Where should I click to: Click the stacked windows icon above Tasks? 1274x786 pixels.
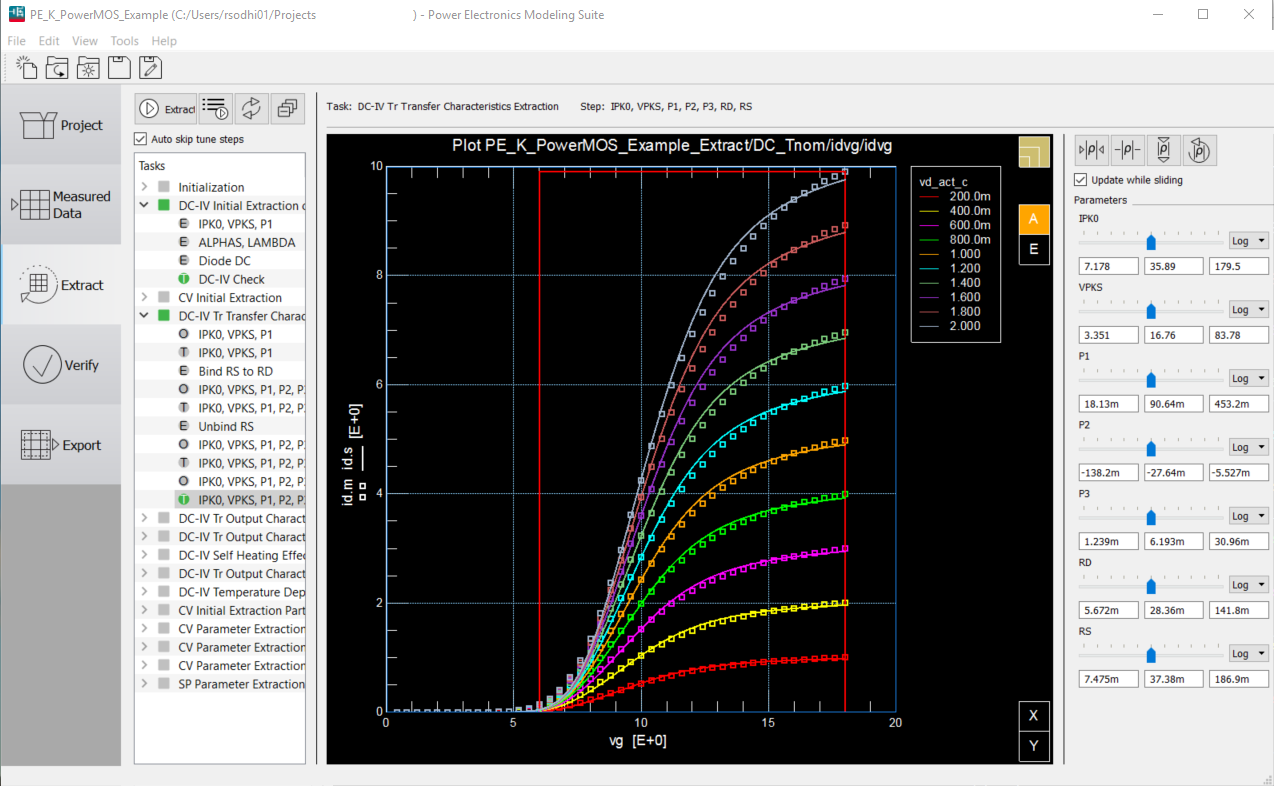pyautogui.click(x=287, y=108)
